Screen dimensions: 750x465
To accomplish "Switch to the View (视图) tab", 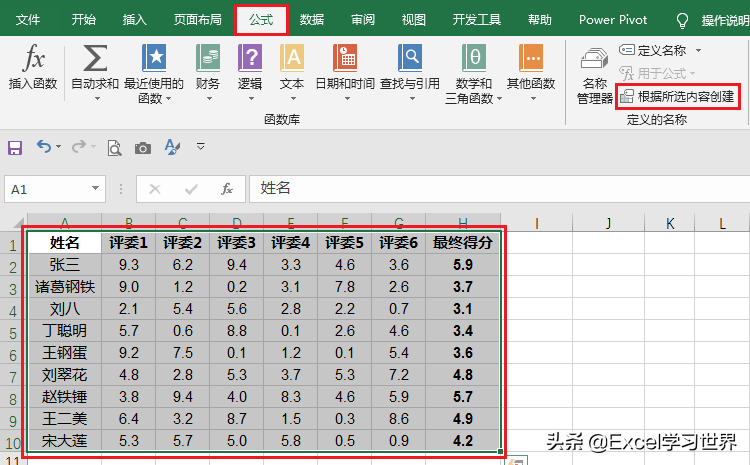I will [x=414, y=20].
